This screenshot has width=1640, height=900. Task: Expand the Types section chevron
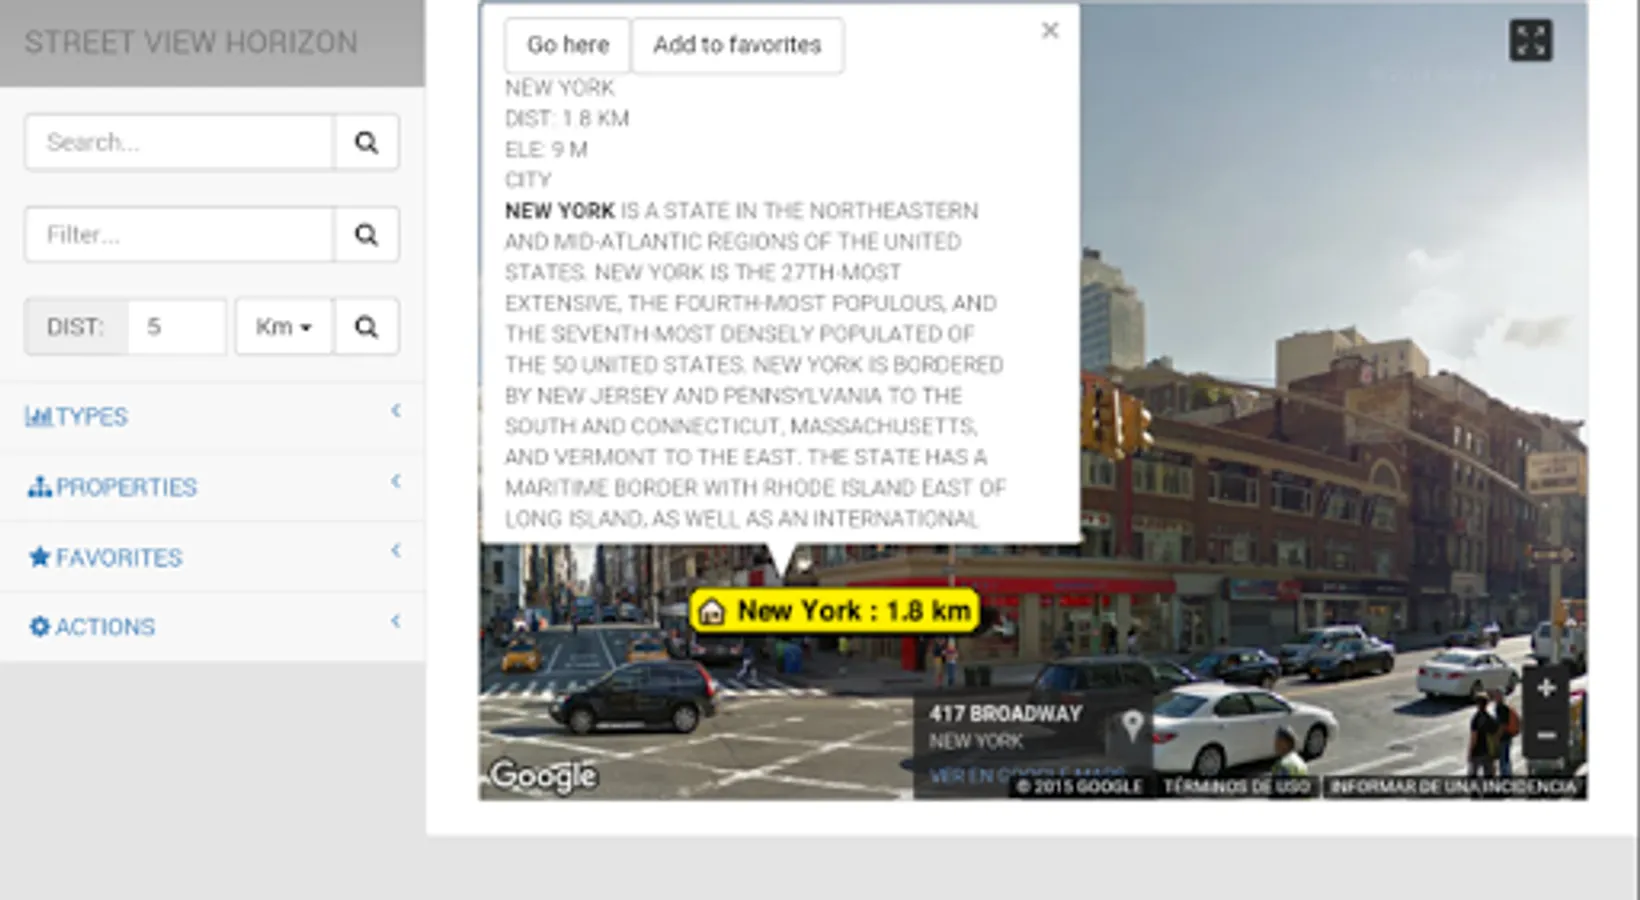click(396, 411)
